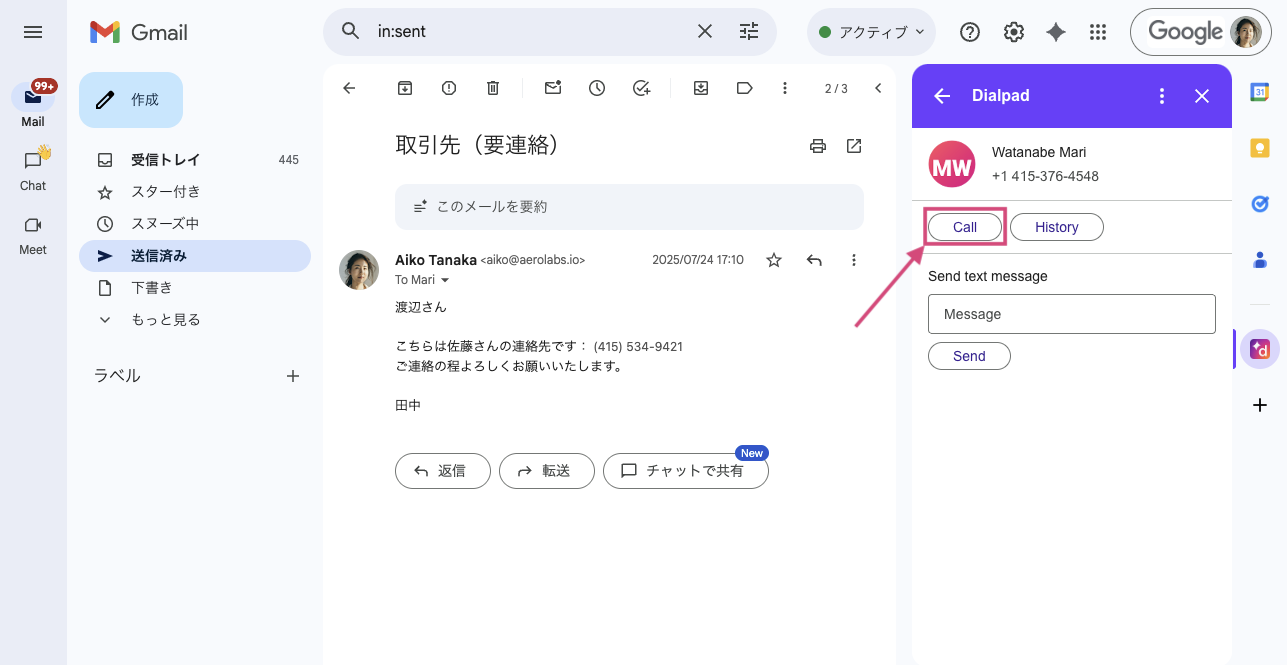Open the Dialpad add-on in side panel
This screenshot has width=1287, height=665.
click(x=1260, y=349)
